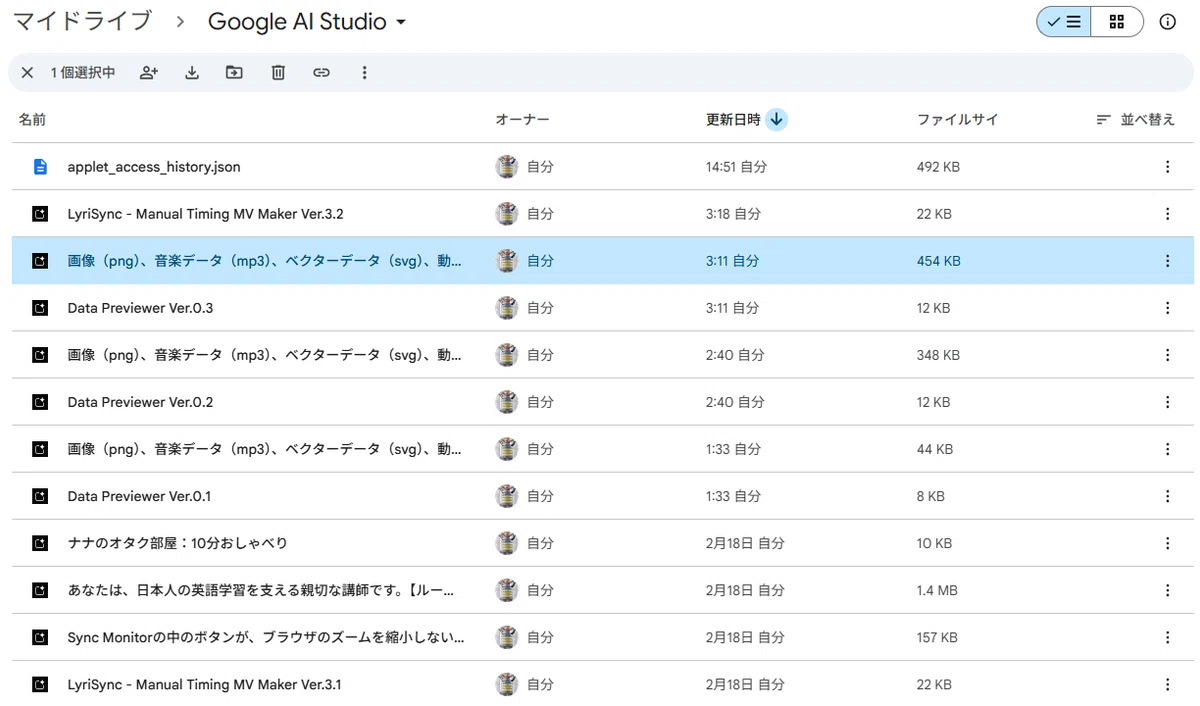This screenshot has height=706, width=1200.
Task: Sort by 名前 column header
Action: tap(32, 119)
